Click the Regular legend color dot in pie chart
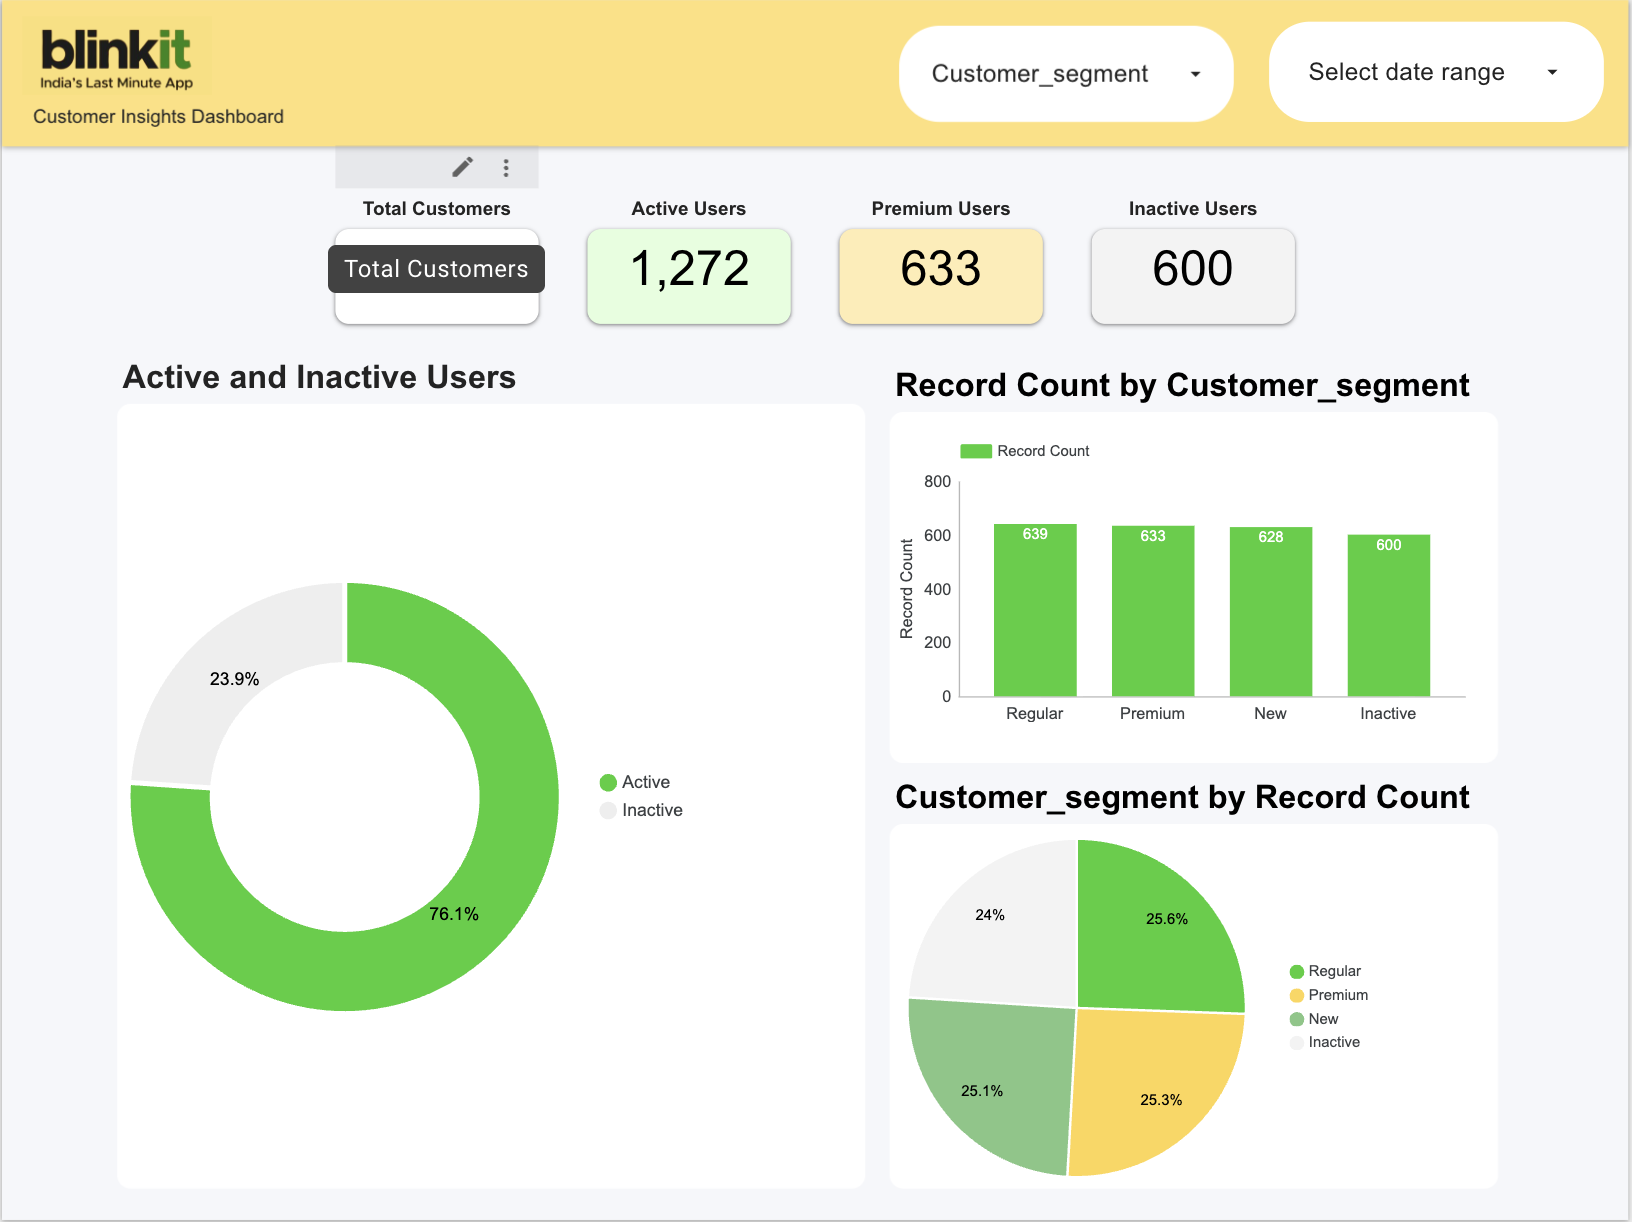The width and height of the screenshot is (1632, 1222). pyautogui.click(x=1297, y=972)
